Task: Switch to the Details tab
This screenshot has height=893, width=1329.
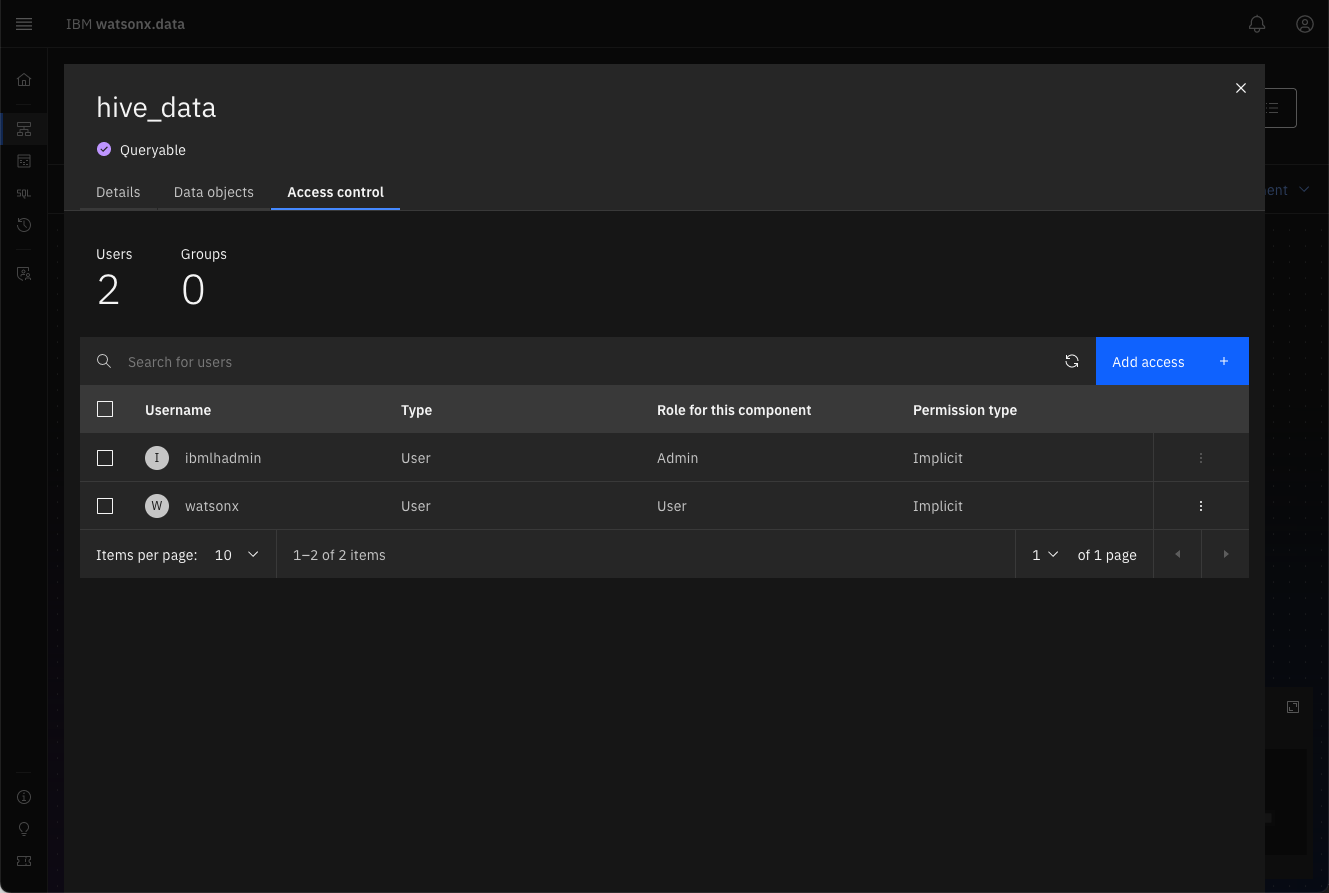Action: (118, 192)
